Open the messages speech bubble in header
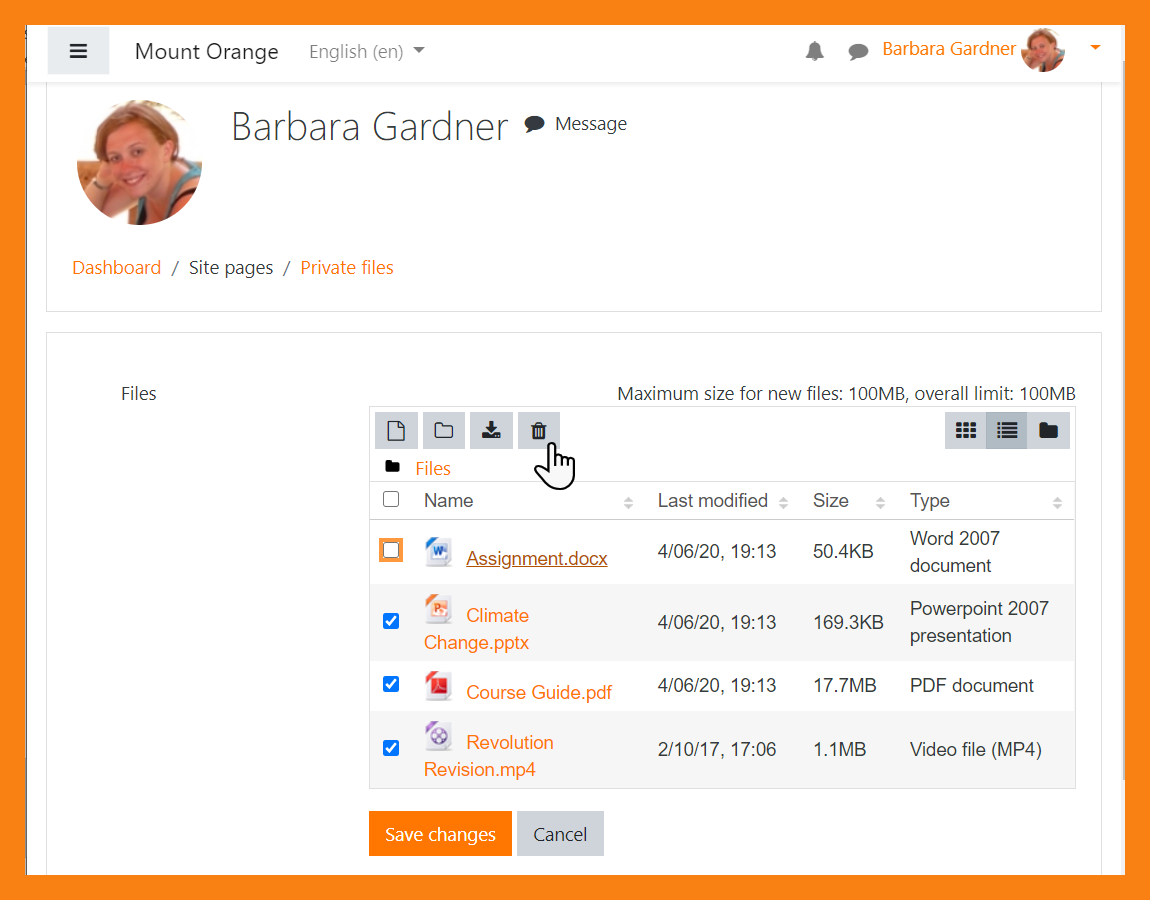 point(858,51)
